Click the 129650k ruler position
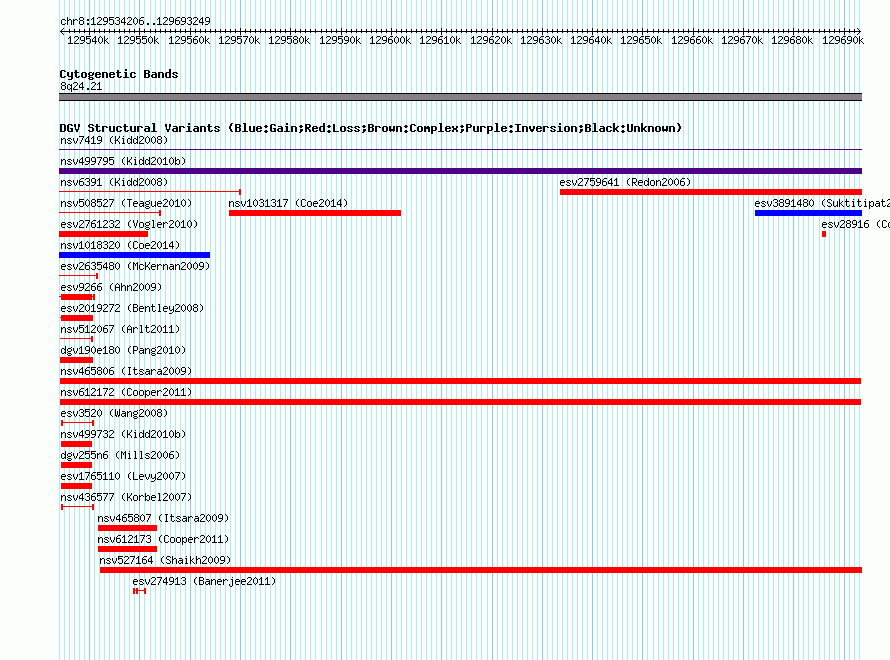This screenshot has width=890, height=660. click(x=641, y=40)
